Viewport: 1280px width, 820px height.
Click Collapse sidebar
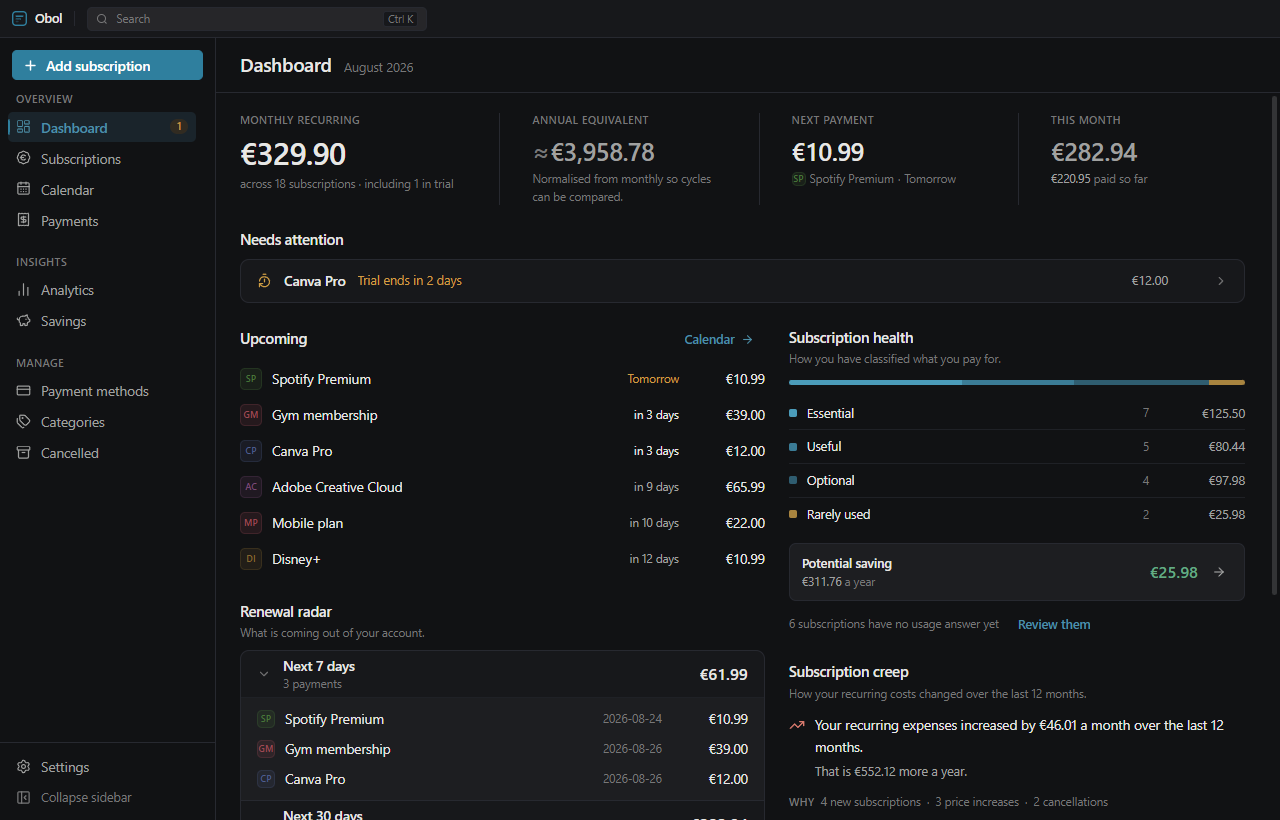click(102, 797)
